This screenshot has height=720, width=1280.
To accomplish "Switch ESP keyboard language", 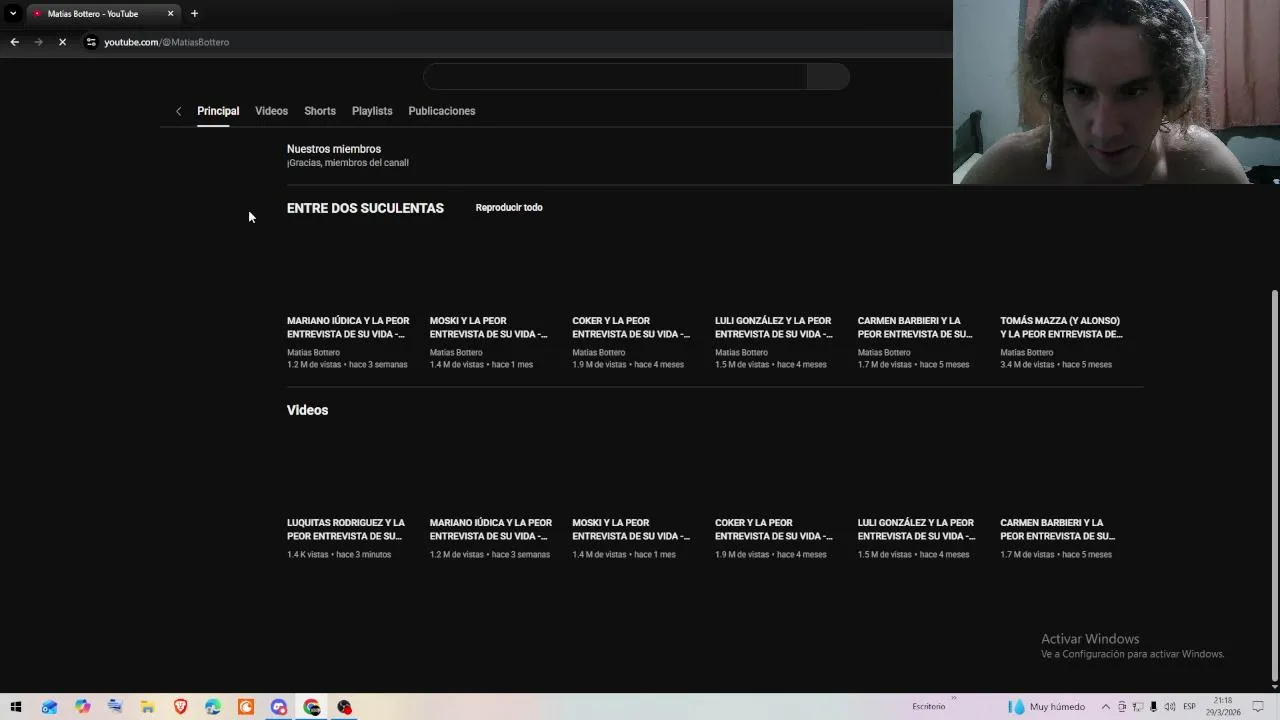I will click(1189, 707).
